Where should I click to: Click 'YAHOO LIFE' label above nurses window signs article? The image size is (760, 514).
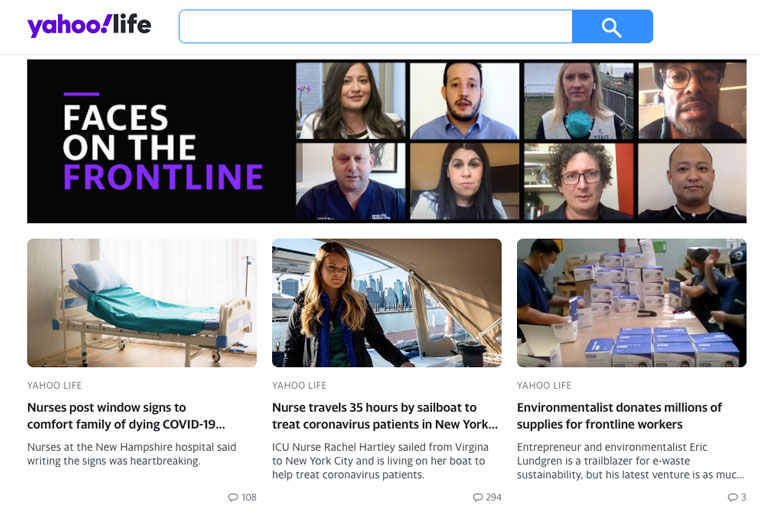coord(54,386)
